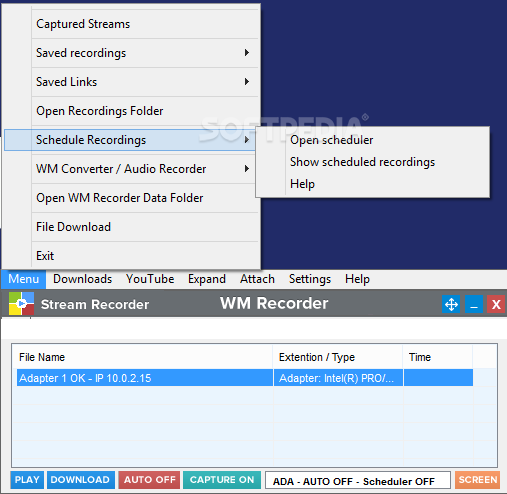Select Show scheduled recordings
Viewport: 507px width, 494px height.
coord(373,162)
